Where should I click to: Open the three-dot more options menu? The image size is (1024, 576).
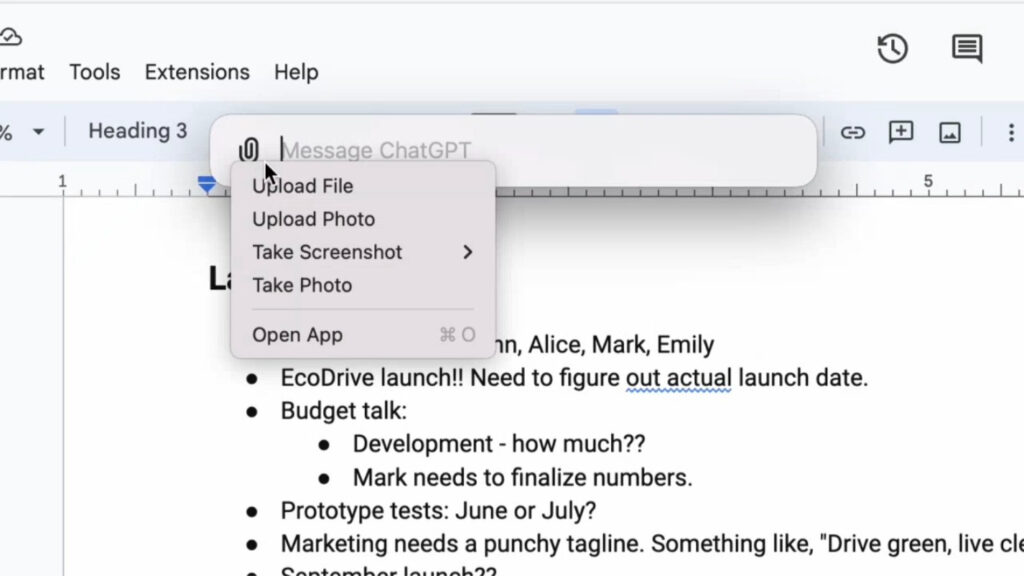[1011, 133]
